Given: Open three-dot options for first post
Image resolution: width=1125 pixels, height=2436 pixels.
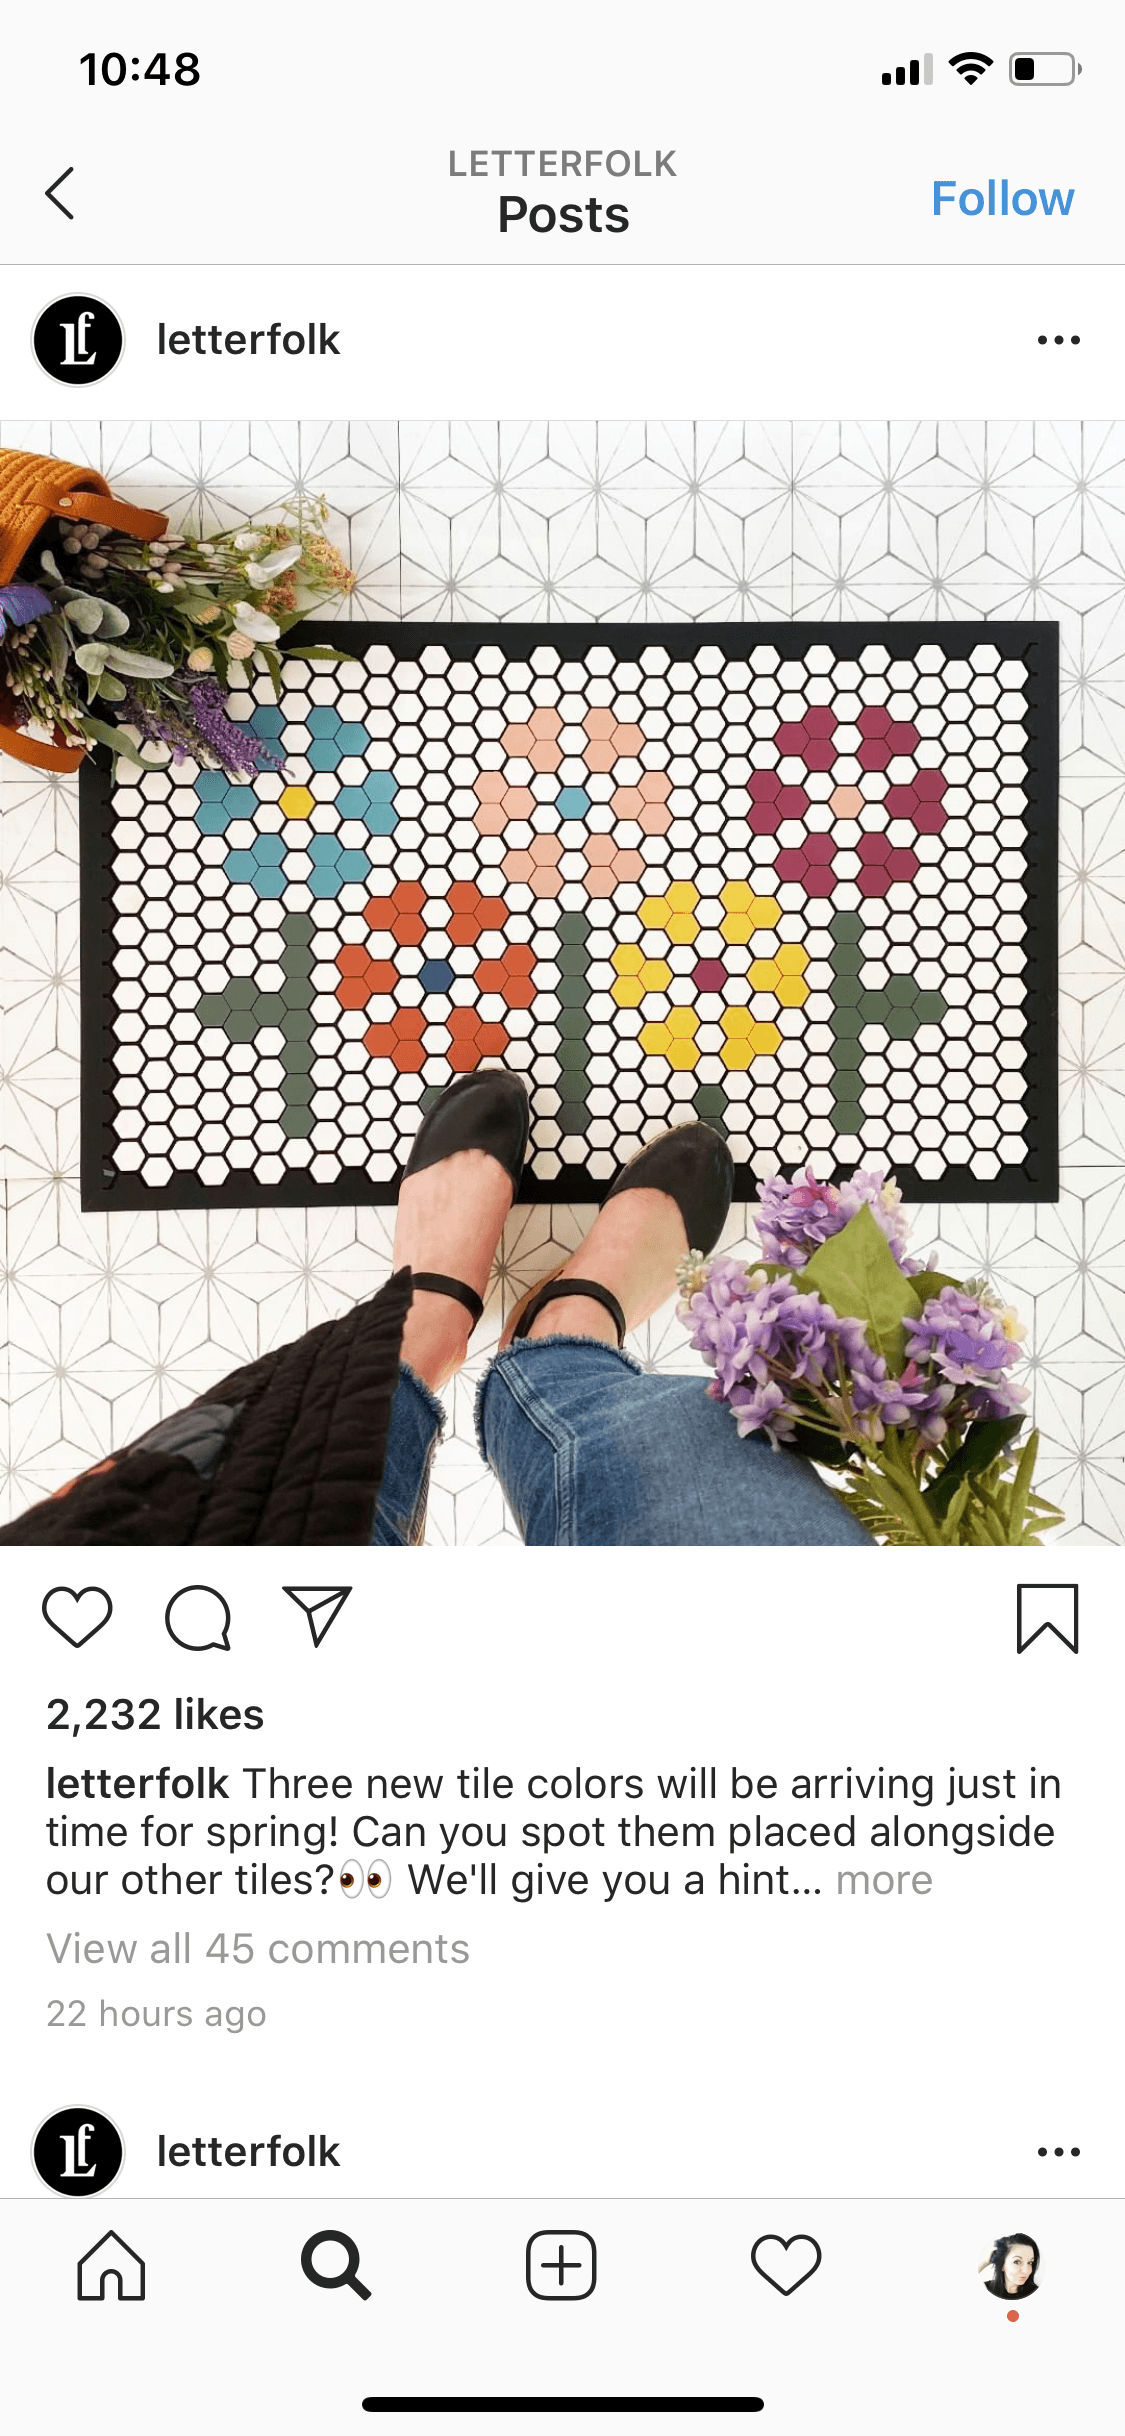Looking at the screenshot, I should (x=1058, y=340).
